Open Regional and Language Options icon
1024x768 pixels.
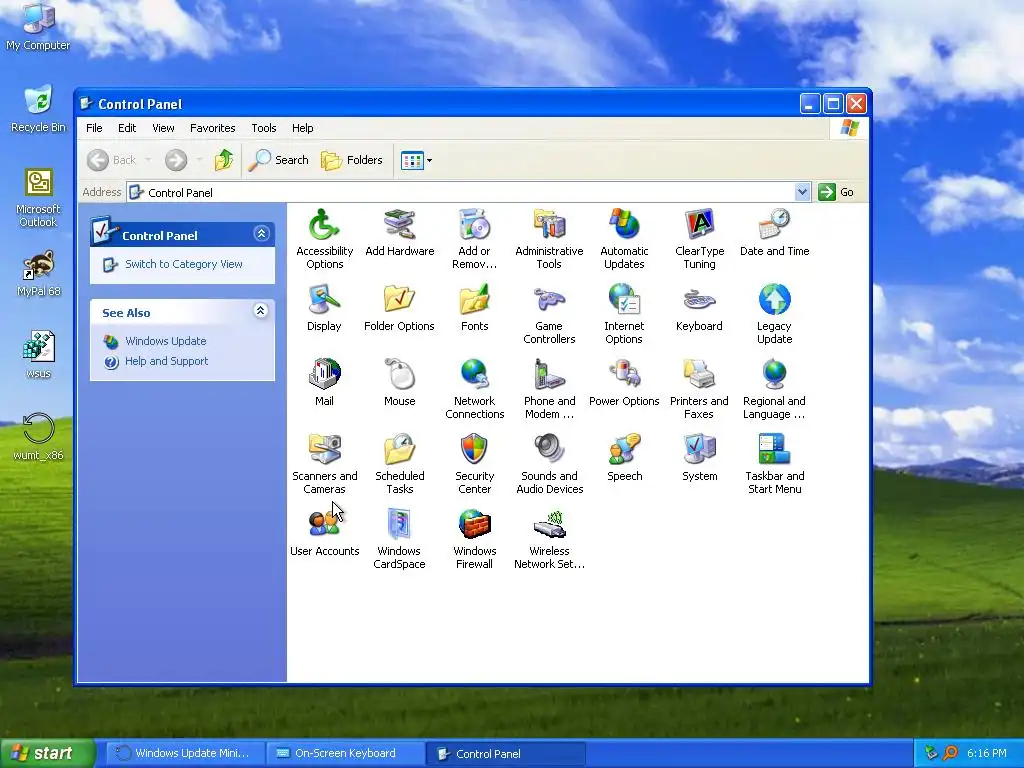click(775, 375)
